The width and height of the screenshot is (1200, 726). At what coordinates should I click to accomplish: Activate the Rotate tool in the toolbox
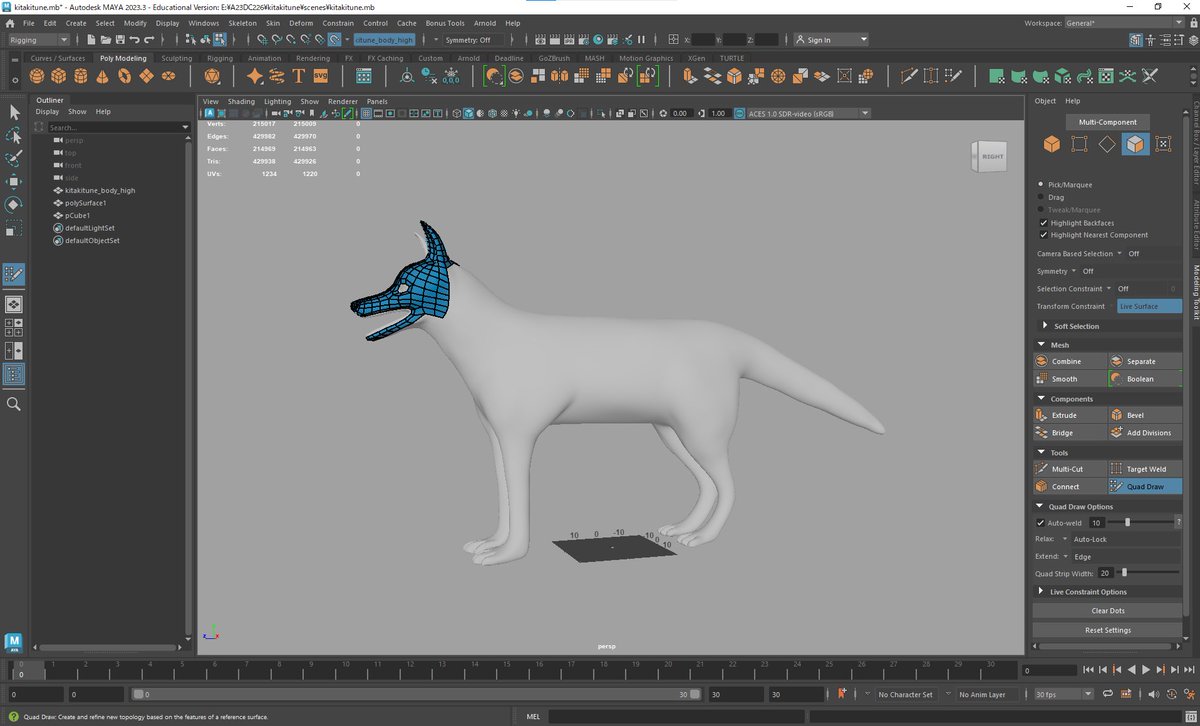14,204
